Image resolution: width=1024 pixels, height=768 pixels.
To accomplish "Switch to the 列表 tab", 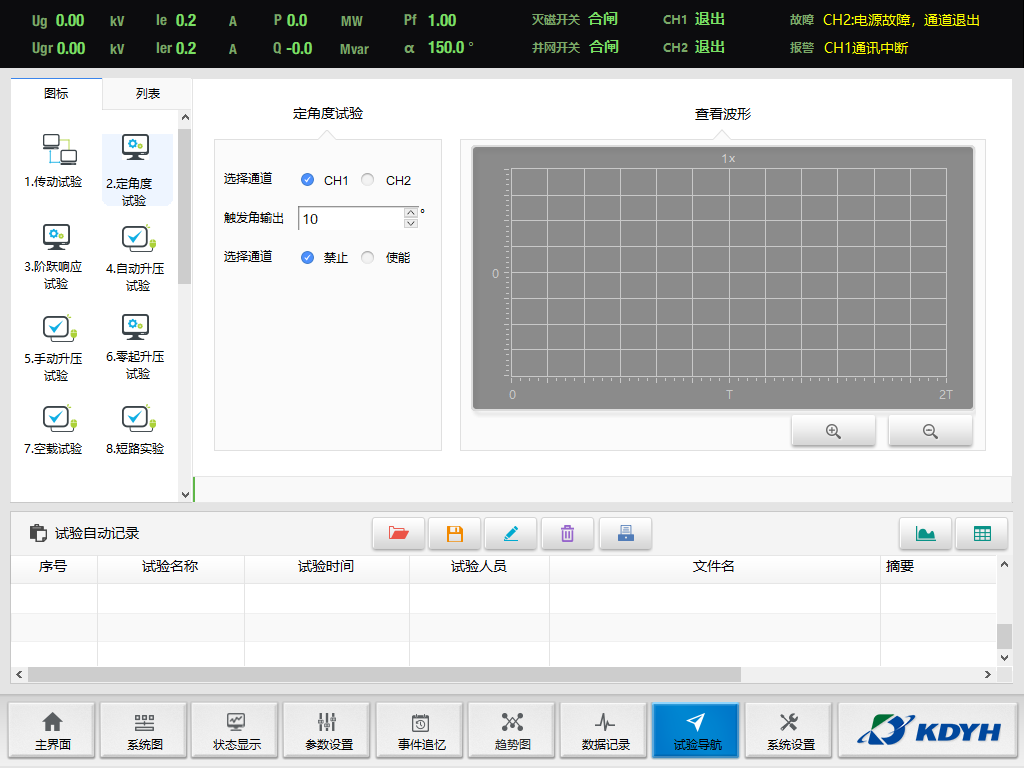I will point(147,94).
